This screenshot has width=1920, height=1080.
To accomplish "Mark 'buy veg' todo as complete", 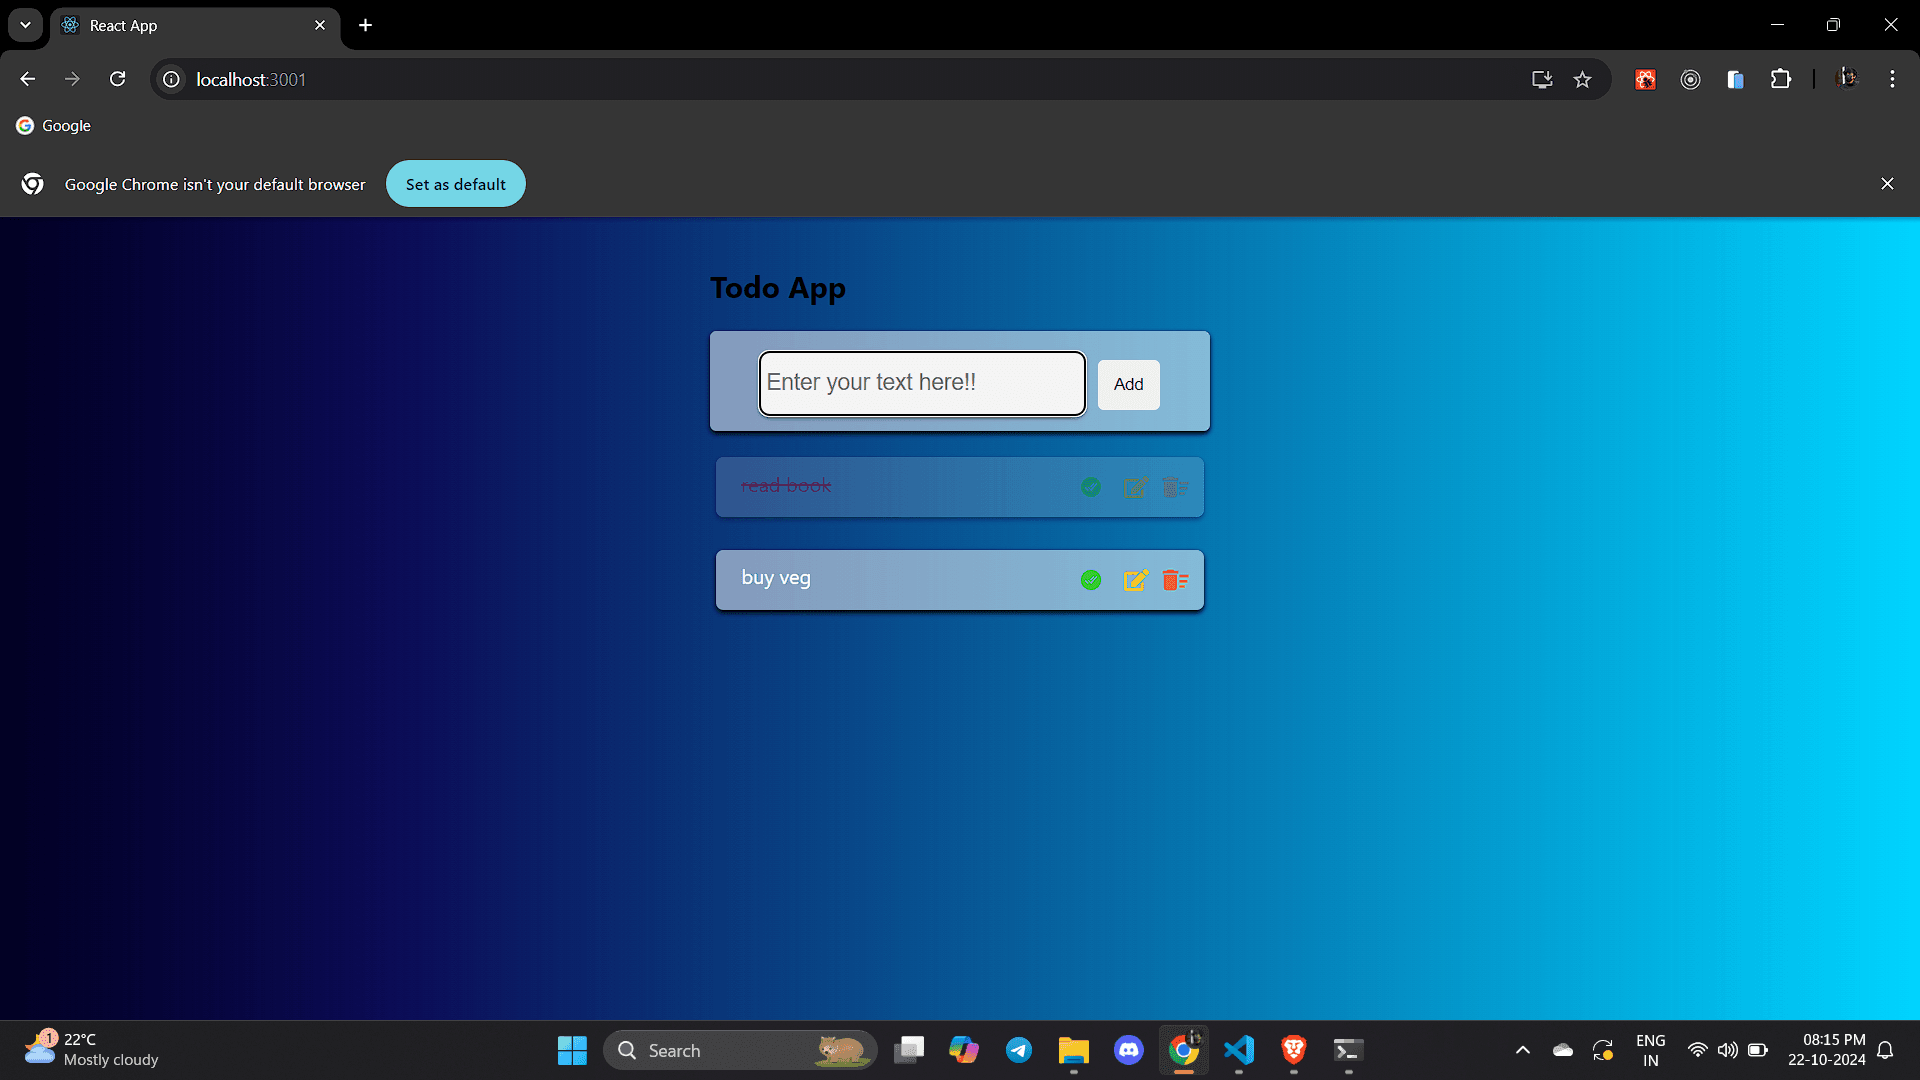I will point(1091,580).
